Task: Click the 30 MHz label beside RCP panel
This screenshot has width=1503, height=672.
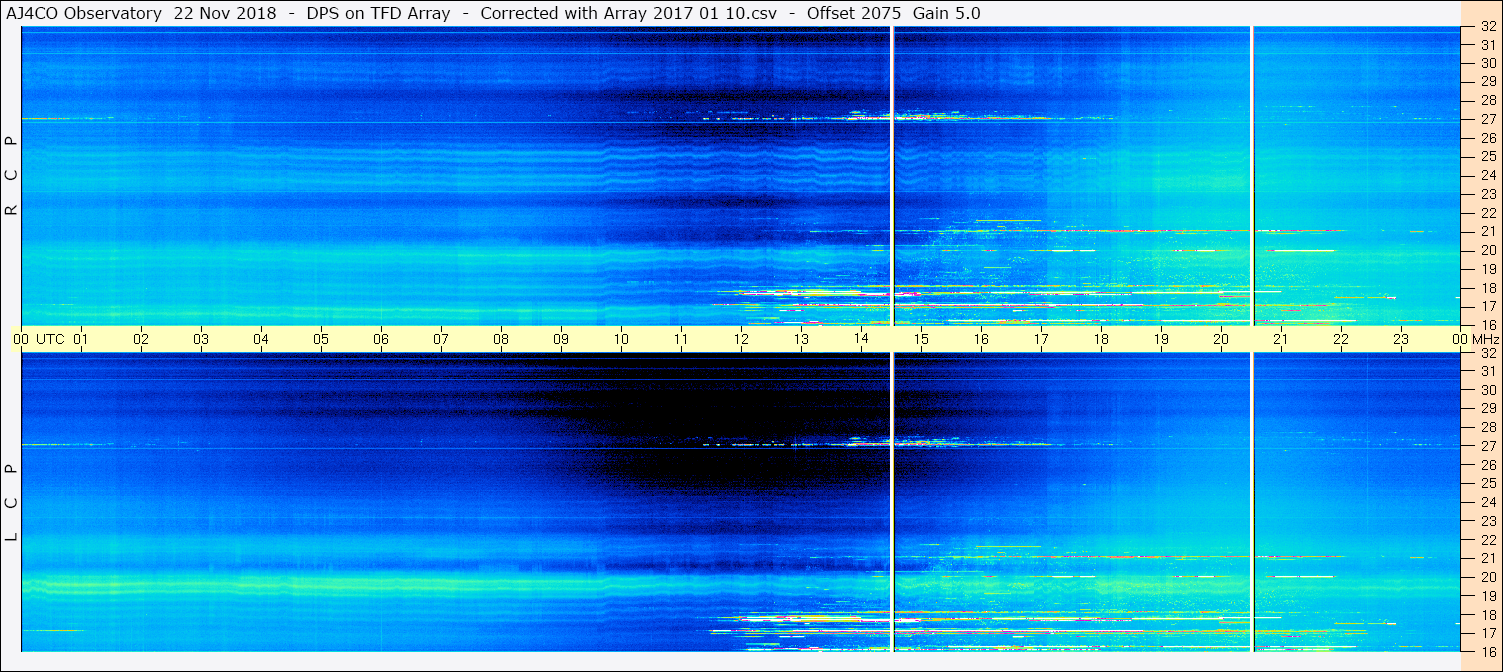Action: [1488, 63]
